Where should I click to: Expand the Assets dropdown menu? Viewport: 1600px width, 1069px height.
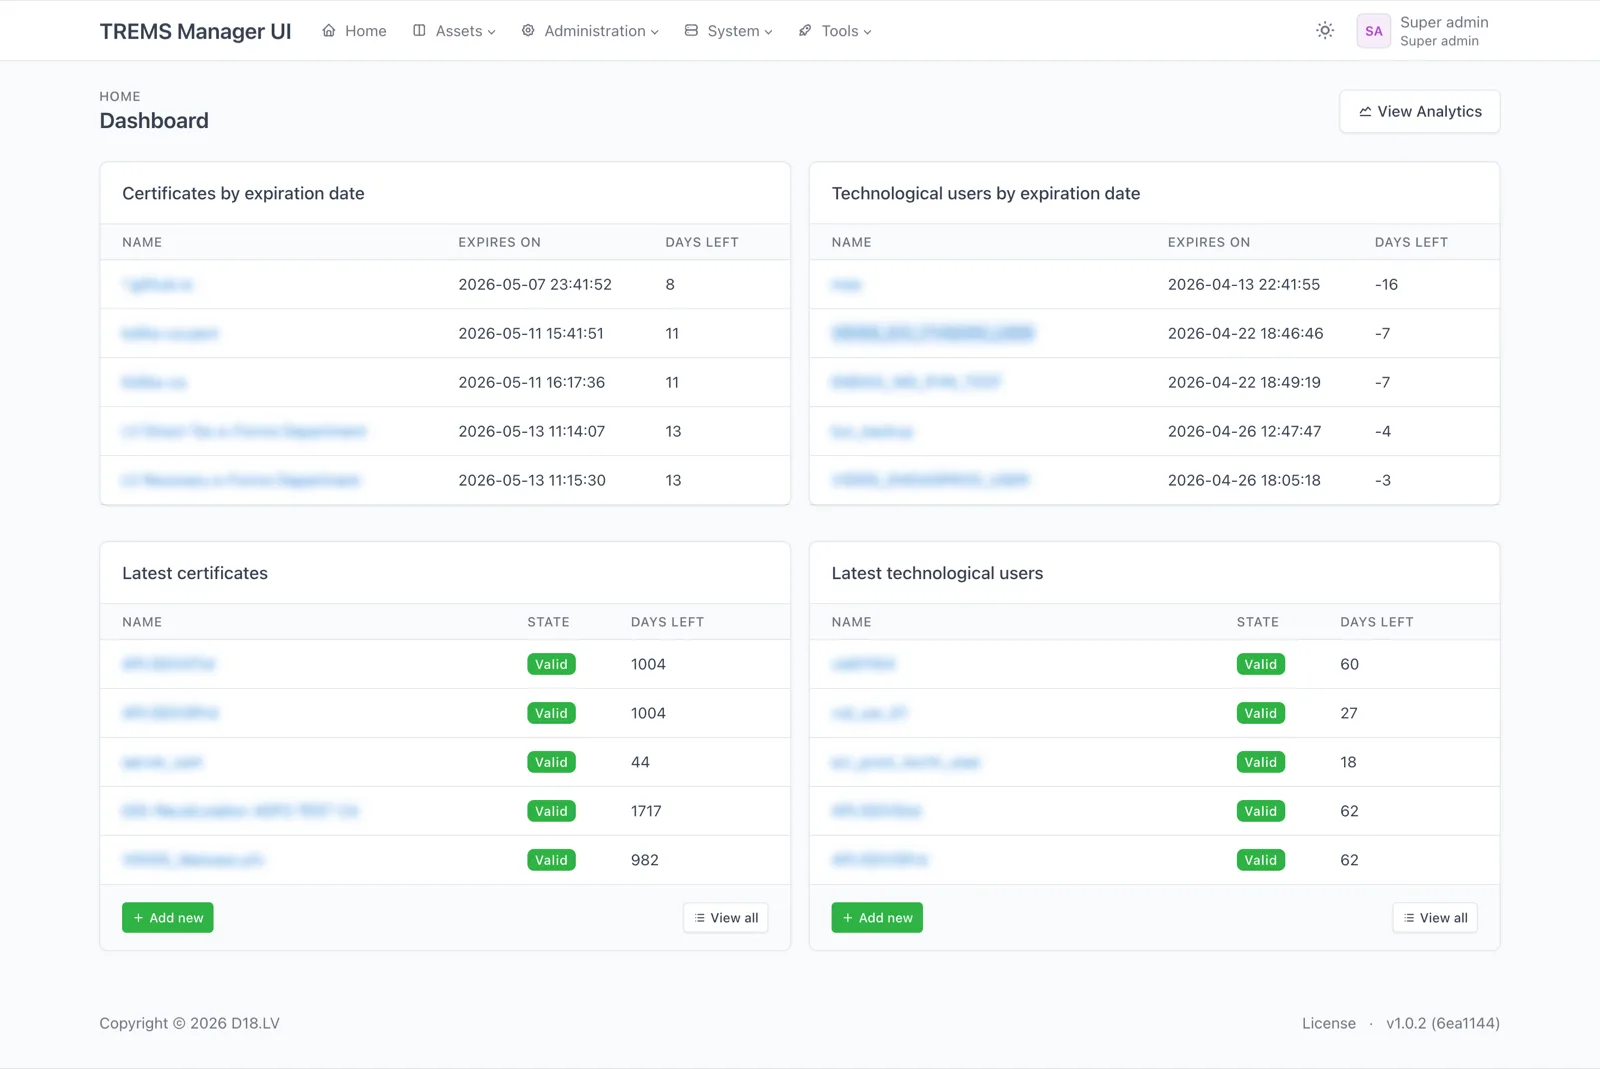[492, 31]
